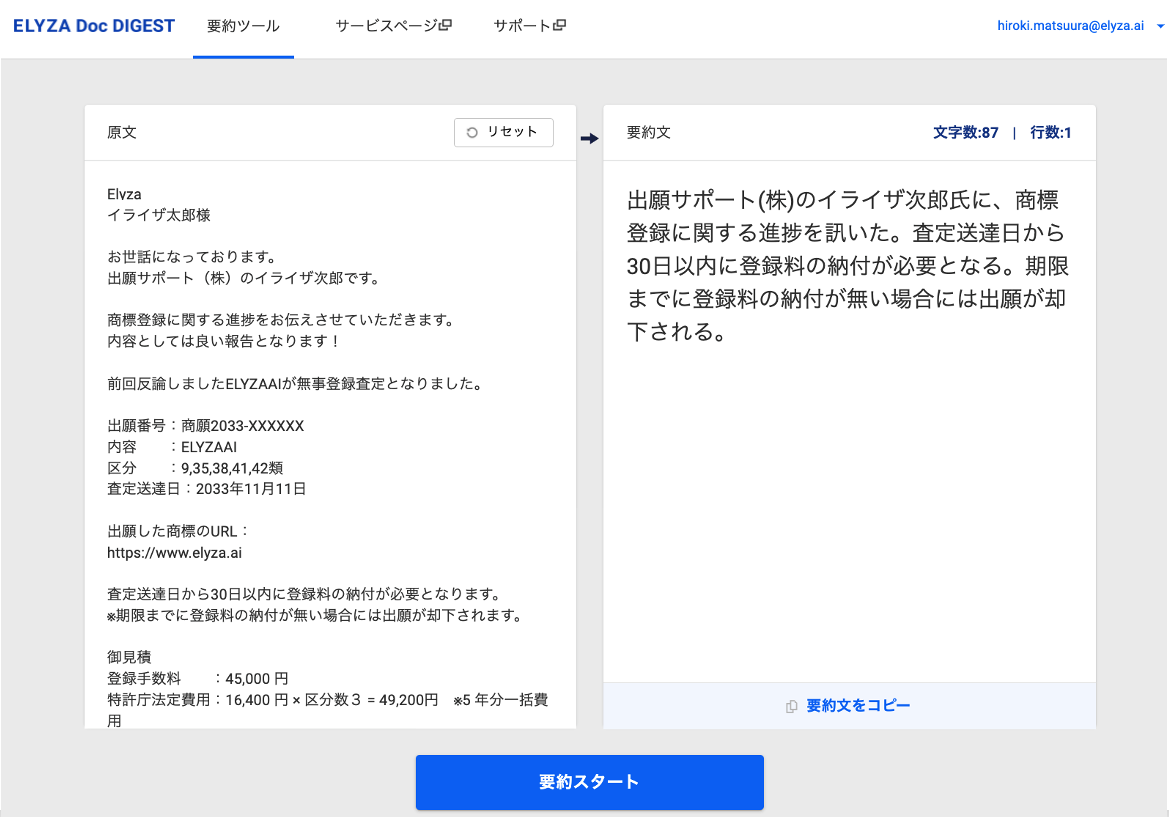Click the external-link icon beside サービスページ
Screen dimensions: 1169x817
click(445, 25)
